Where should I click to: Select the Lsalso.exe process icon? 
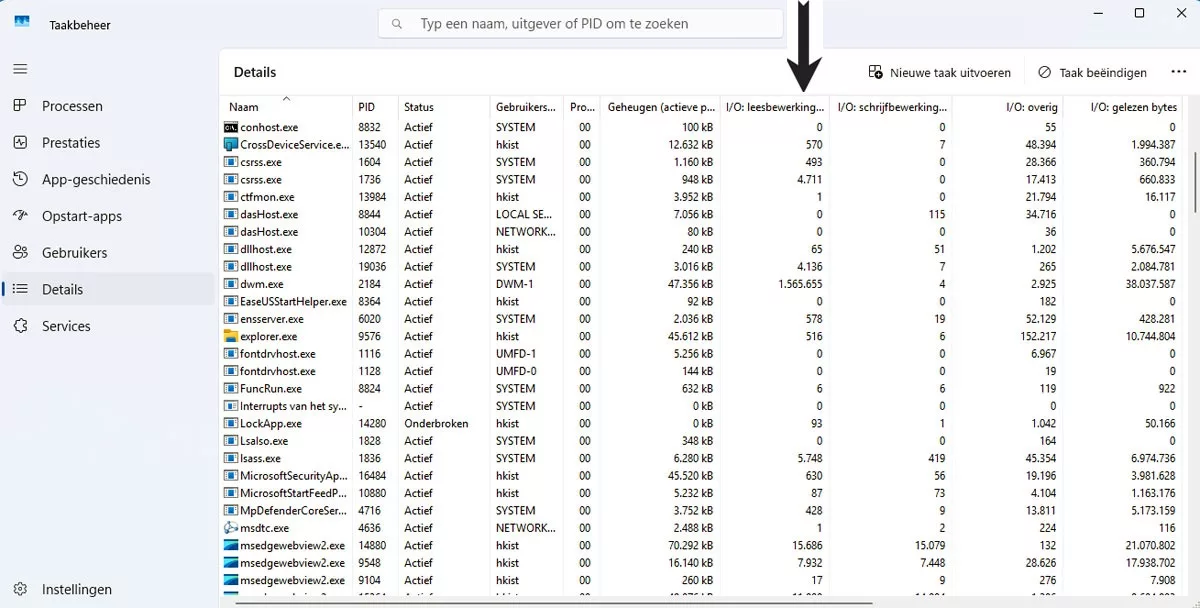click(x=231, y=440)
